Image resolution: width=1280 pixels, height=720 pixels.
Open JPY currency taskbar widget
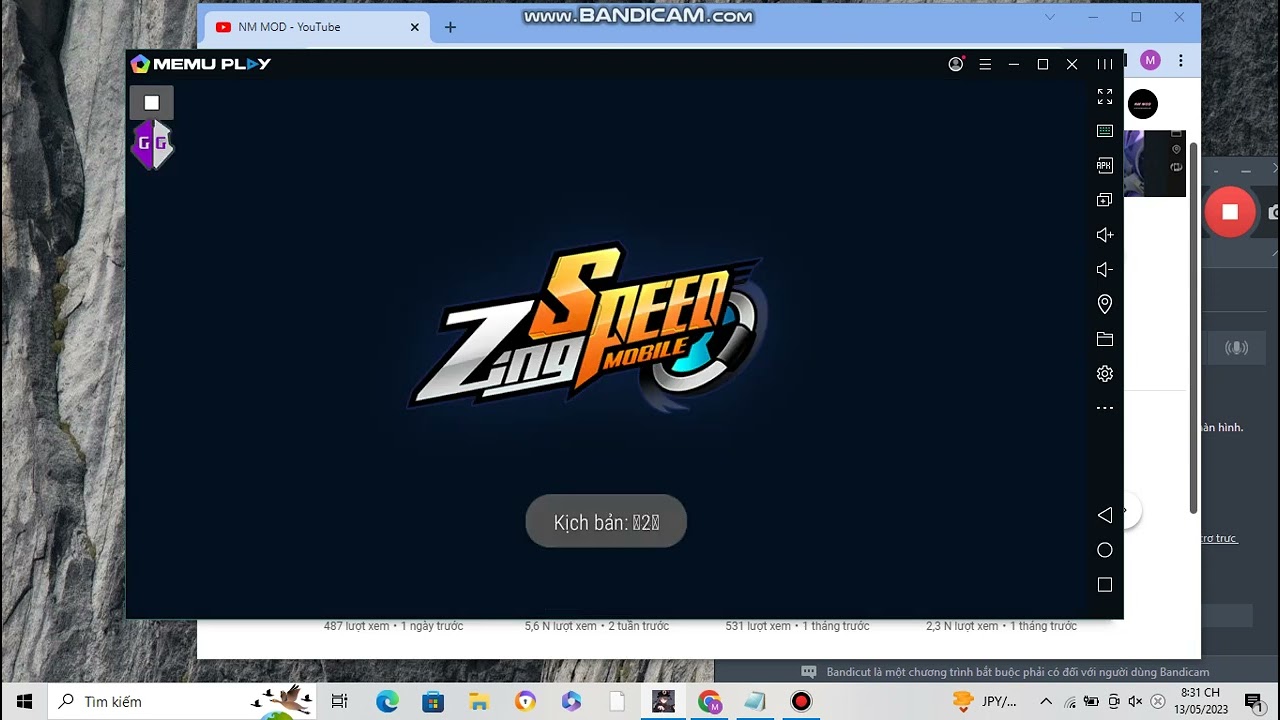point(986,702)
